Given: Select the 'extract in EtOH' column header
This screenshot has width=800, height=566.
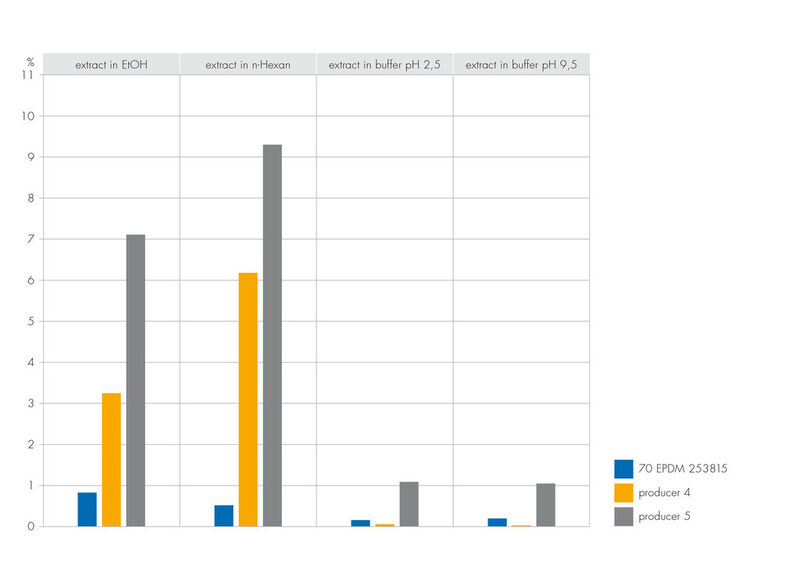Looking at the screenshot, I should click(111, 64).
